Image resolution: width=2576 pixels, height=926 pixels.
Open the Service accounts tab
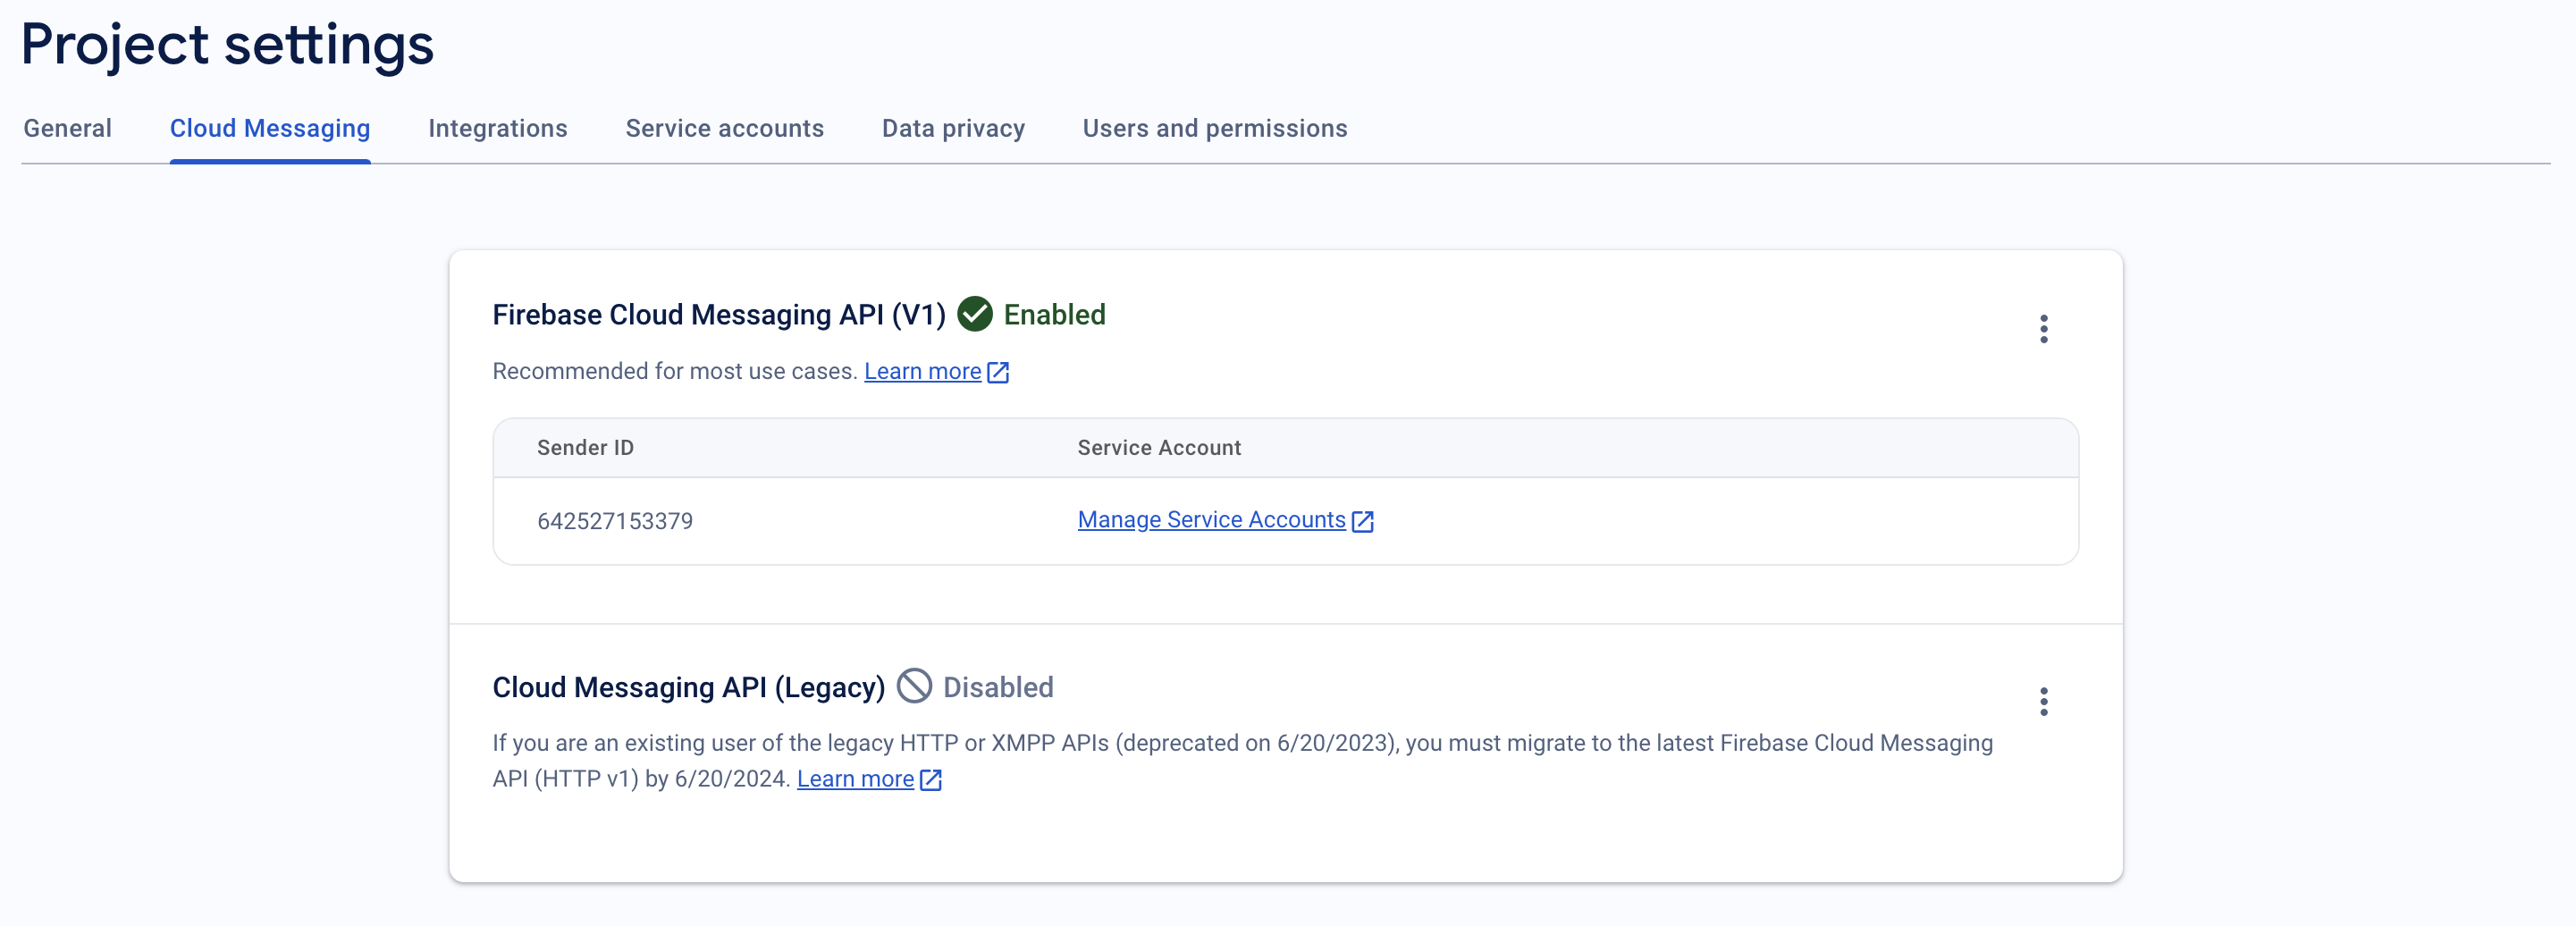coord(724,128)
